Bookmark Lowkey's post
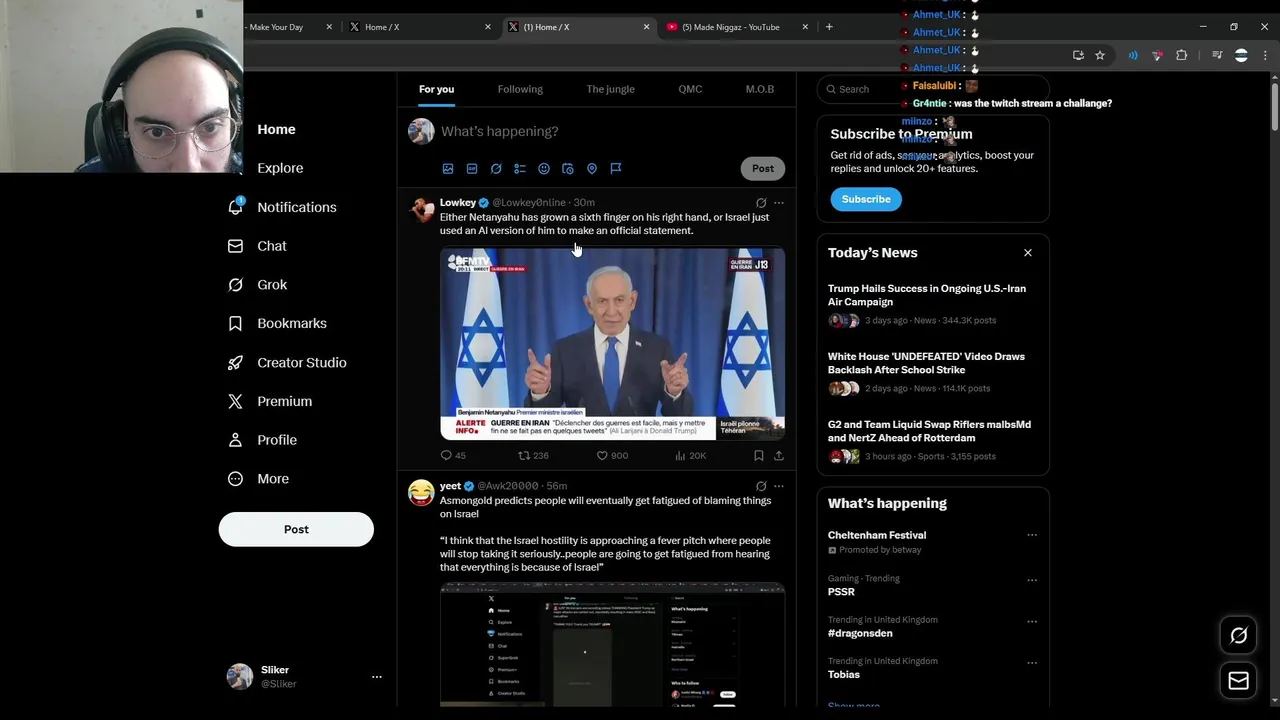1280x720 pixels. (x=759, y=456)
